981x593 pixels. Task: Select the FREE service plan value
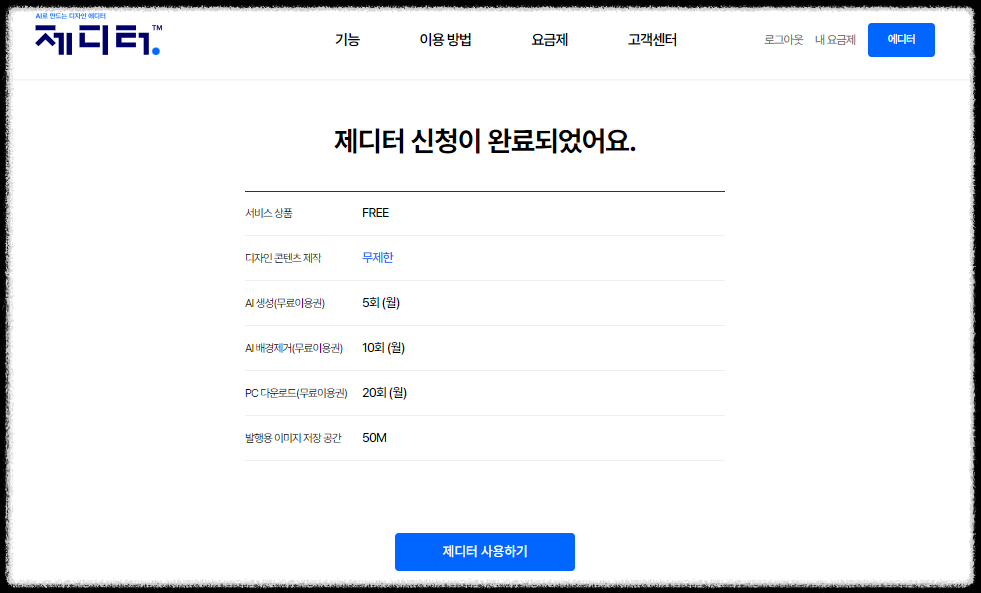(x=375, y=212)
